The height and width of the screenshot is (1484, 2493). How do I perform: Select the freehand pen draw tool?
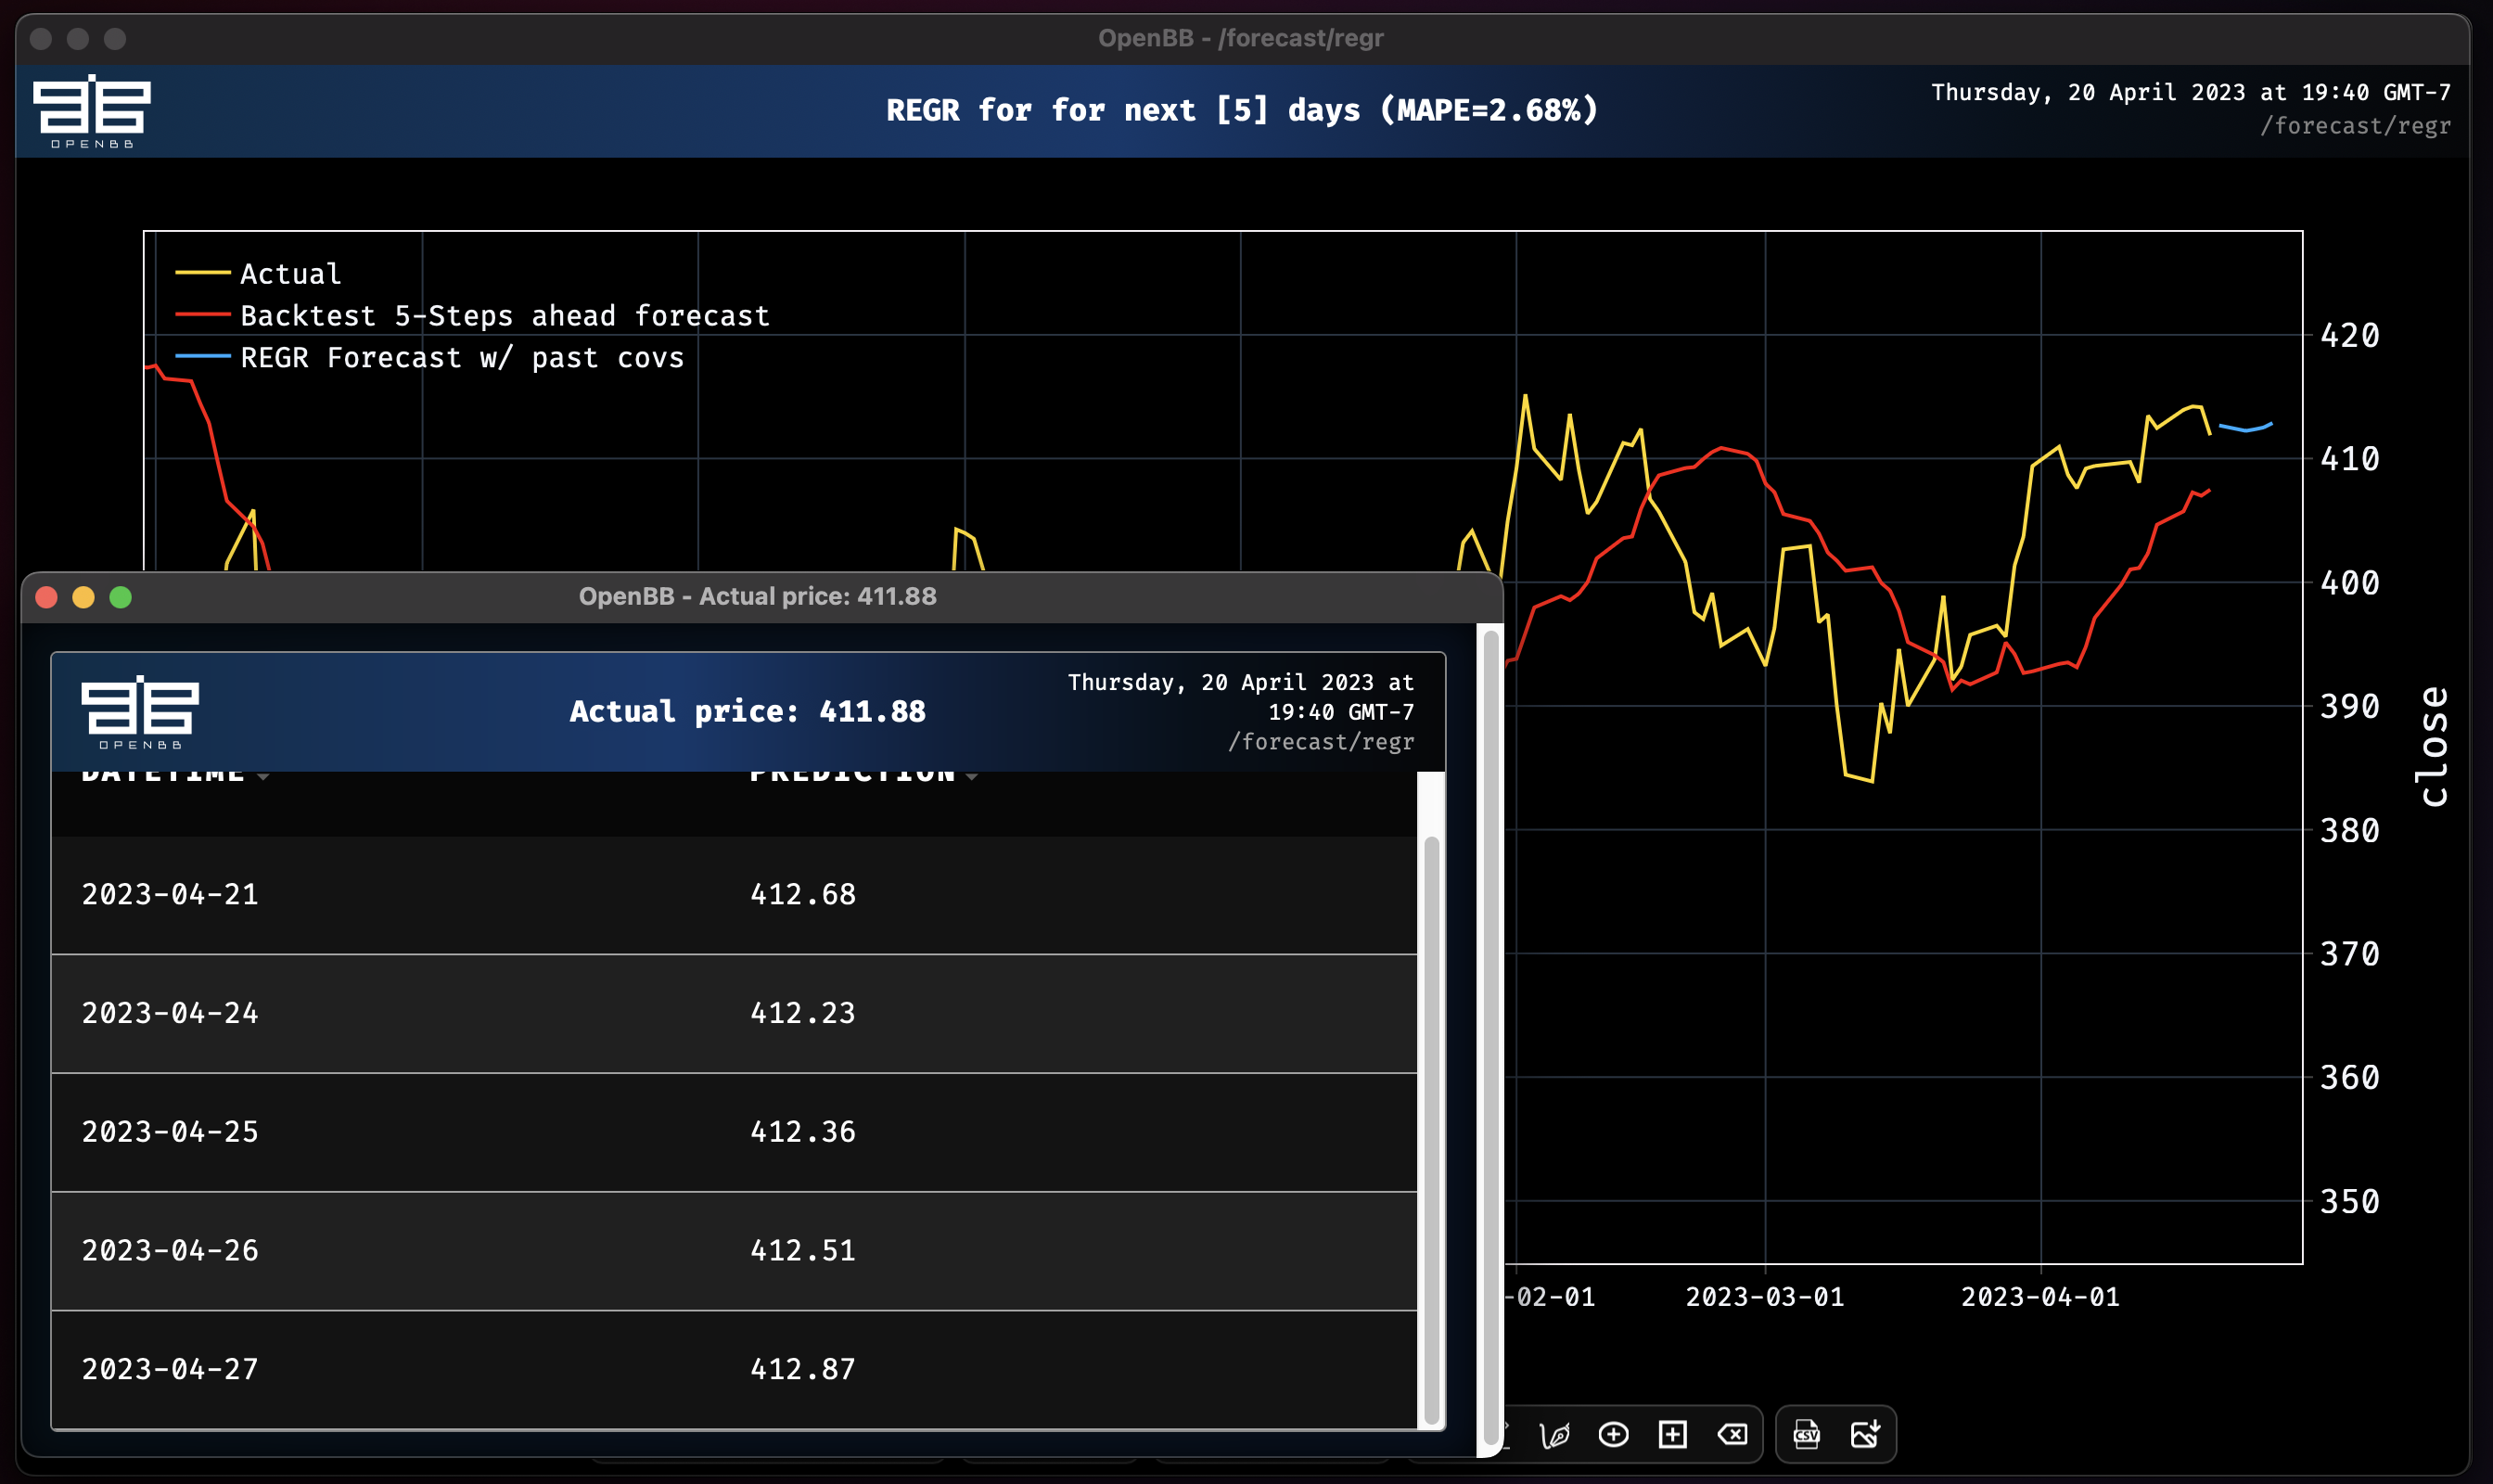[1555, 1435]
